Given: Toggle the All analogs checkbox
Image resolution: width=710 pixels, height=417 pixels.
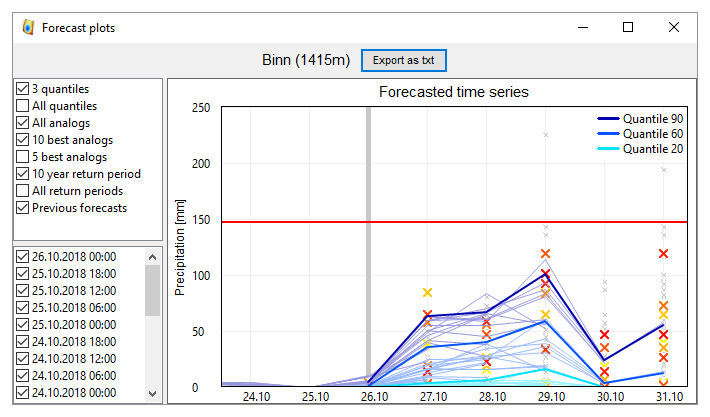Looking at the screenshot, I should (x=23, y=123).
